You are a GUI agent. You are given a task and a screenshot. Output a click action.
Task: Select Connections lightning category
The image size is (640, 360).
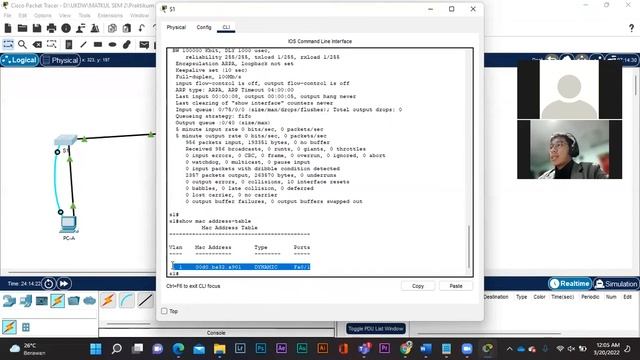(x=58, y=301)
